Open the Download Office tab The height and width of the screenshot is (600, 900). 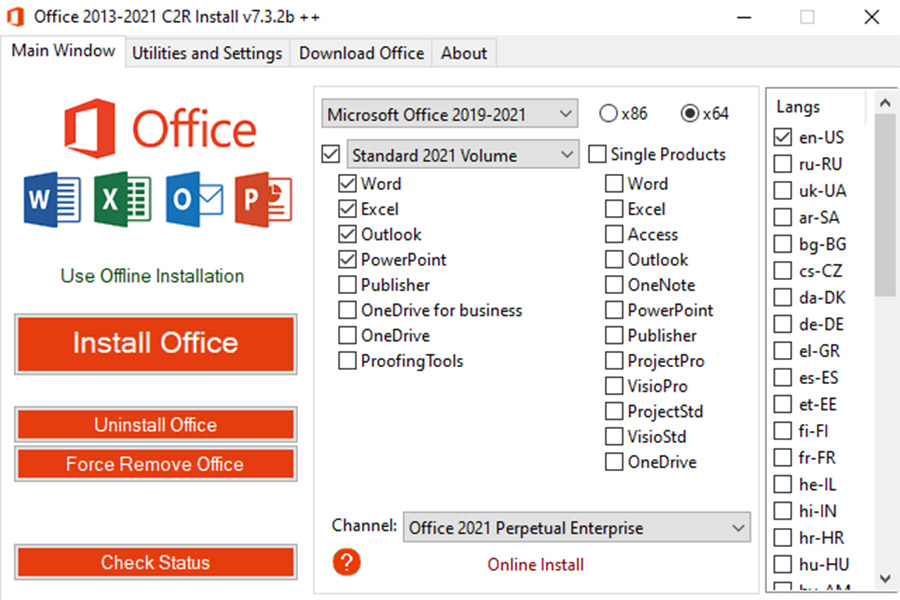[x=362, y=53]
